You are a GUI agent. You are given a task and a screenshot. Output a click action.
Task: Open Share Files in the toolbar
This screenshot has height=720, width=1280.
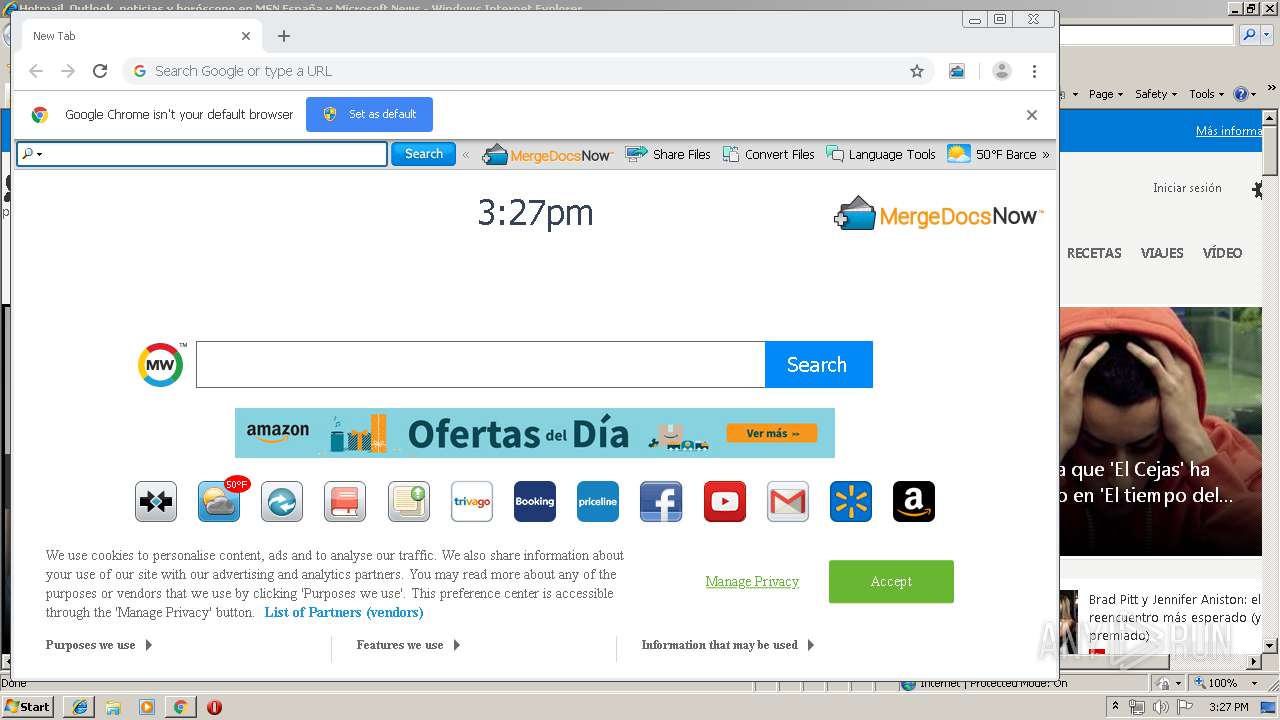[668, 154]
